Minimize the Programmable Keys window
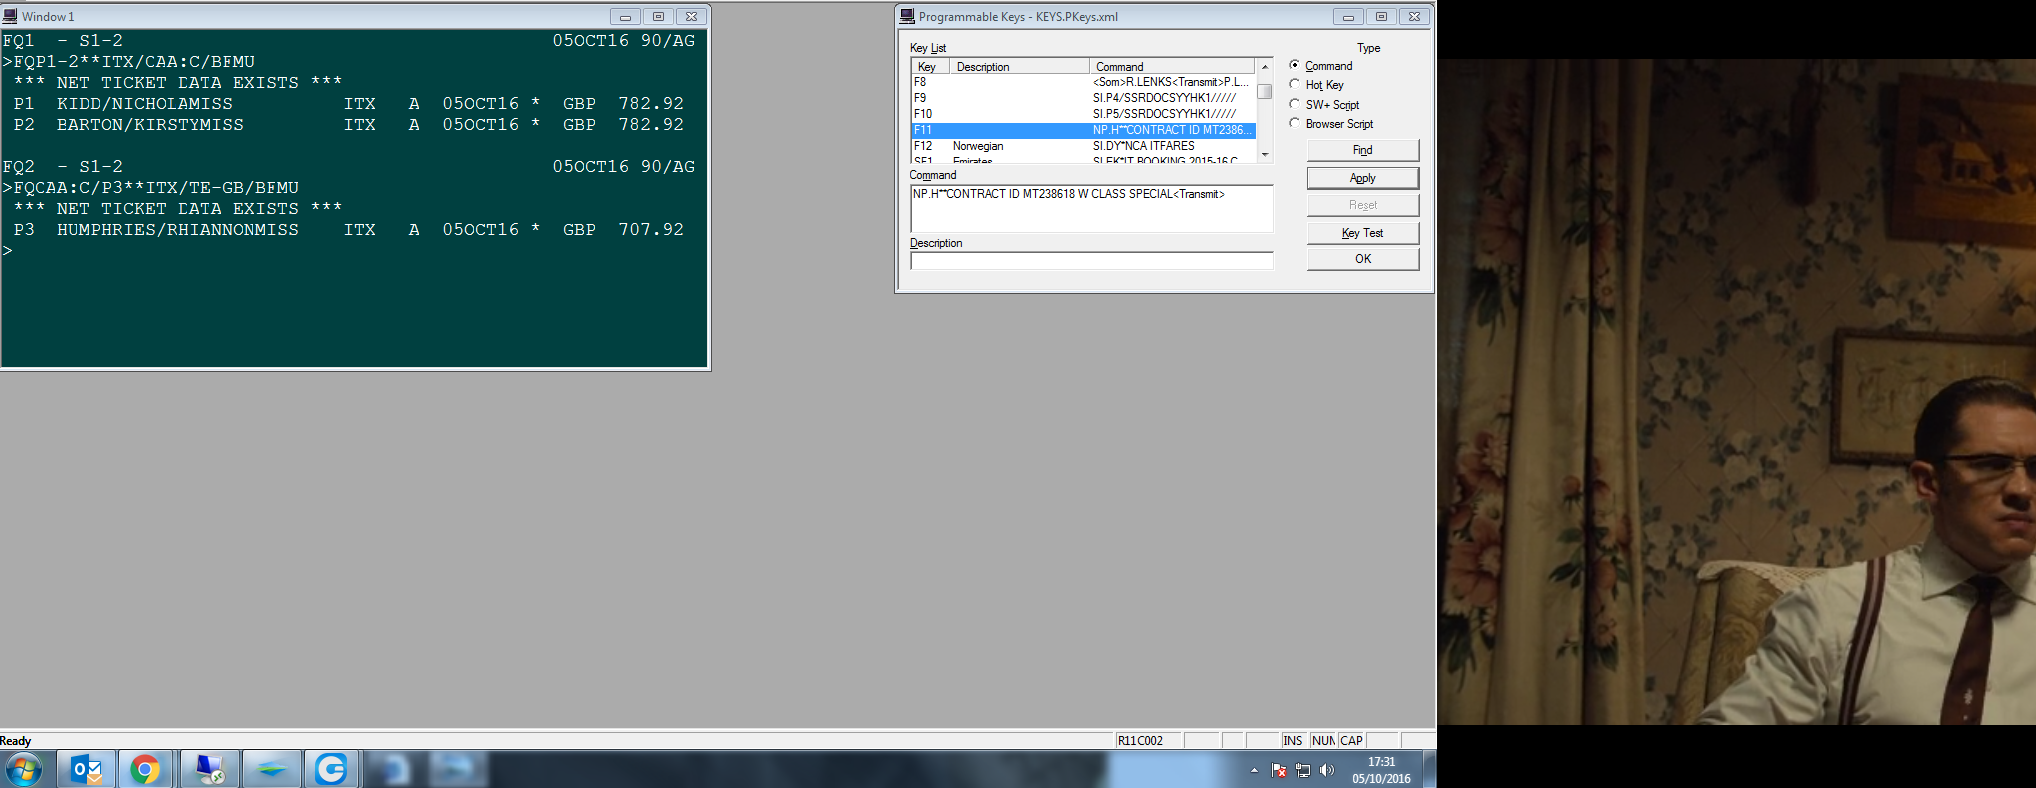 click(x=1348, y=16)
